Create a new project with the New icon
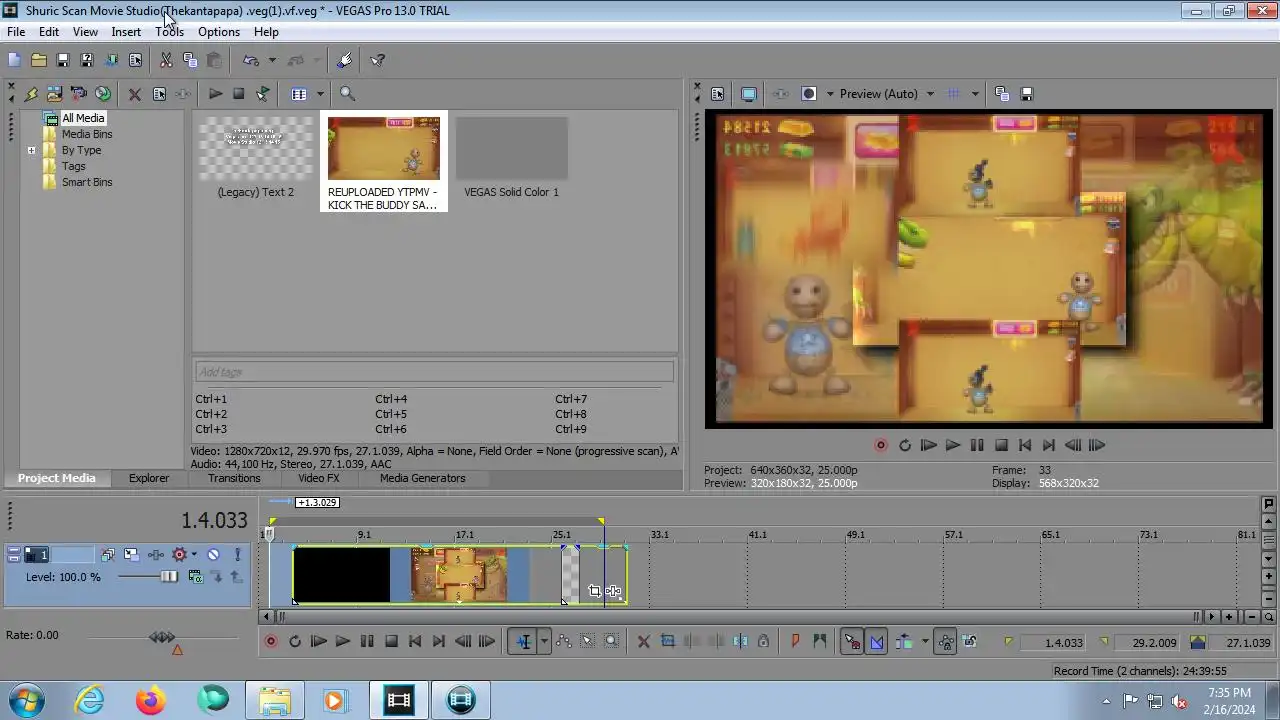The width and height of the screenshot is (1280, 720). tap(14, 60)
